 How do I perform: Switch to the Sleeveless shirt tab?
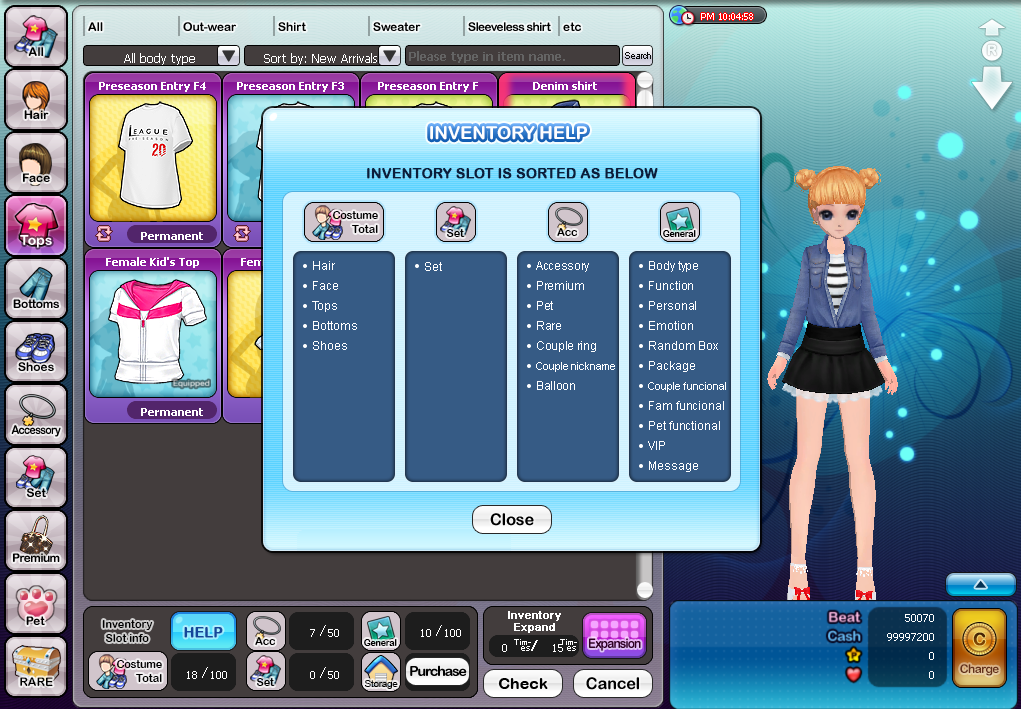509,27
